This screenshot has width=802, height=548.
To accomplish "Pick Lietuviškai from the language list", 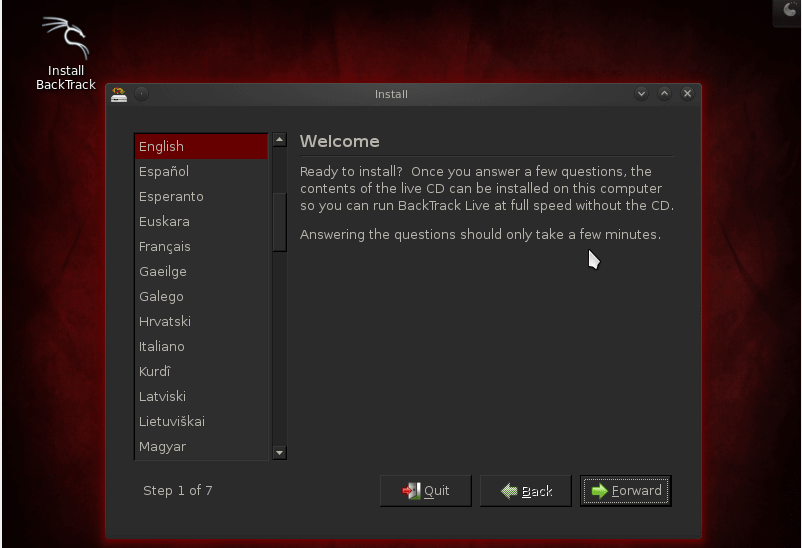I will tap(201, 422).
